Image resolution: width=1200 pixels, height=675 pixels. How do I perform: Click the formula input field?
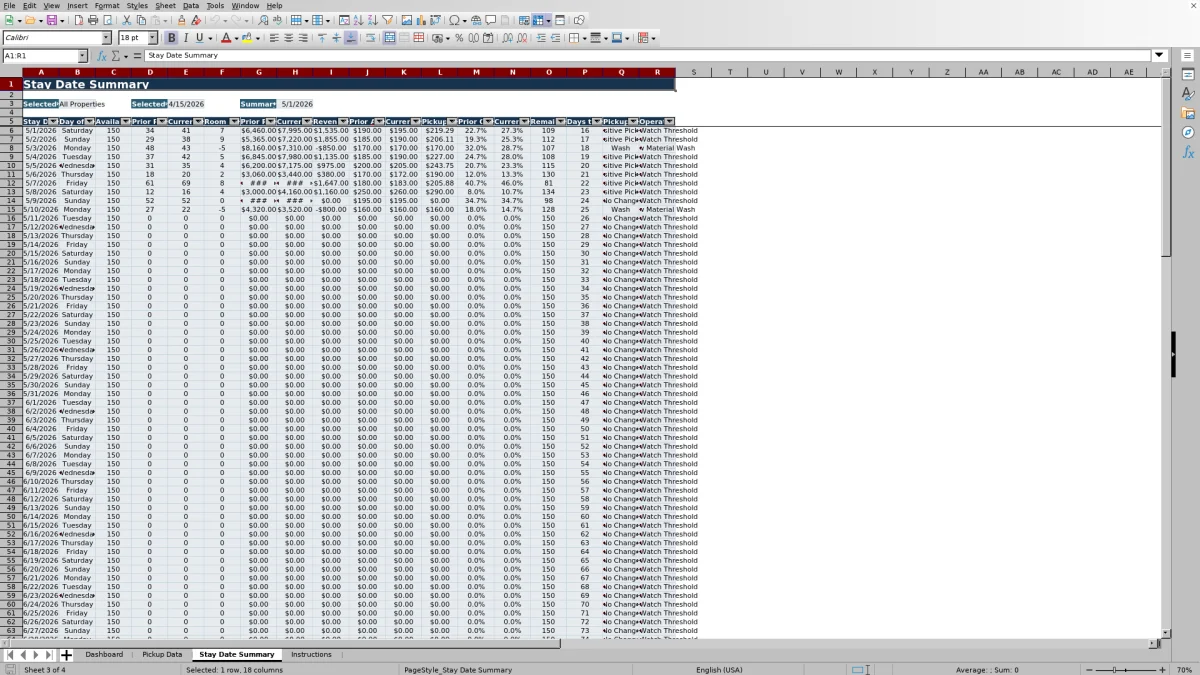[647, 56]
